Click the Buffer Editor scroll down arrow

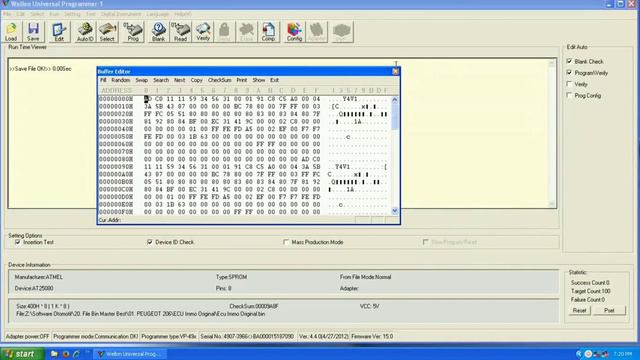395,211
